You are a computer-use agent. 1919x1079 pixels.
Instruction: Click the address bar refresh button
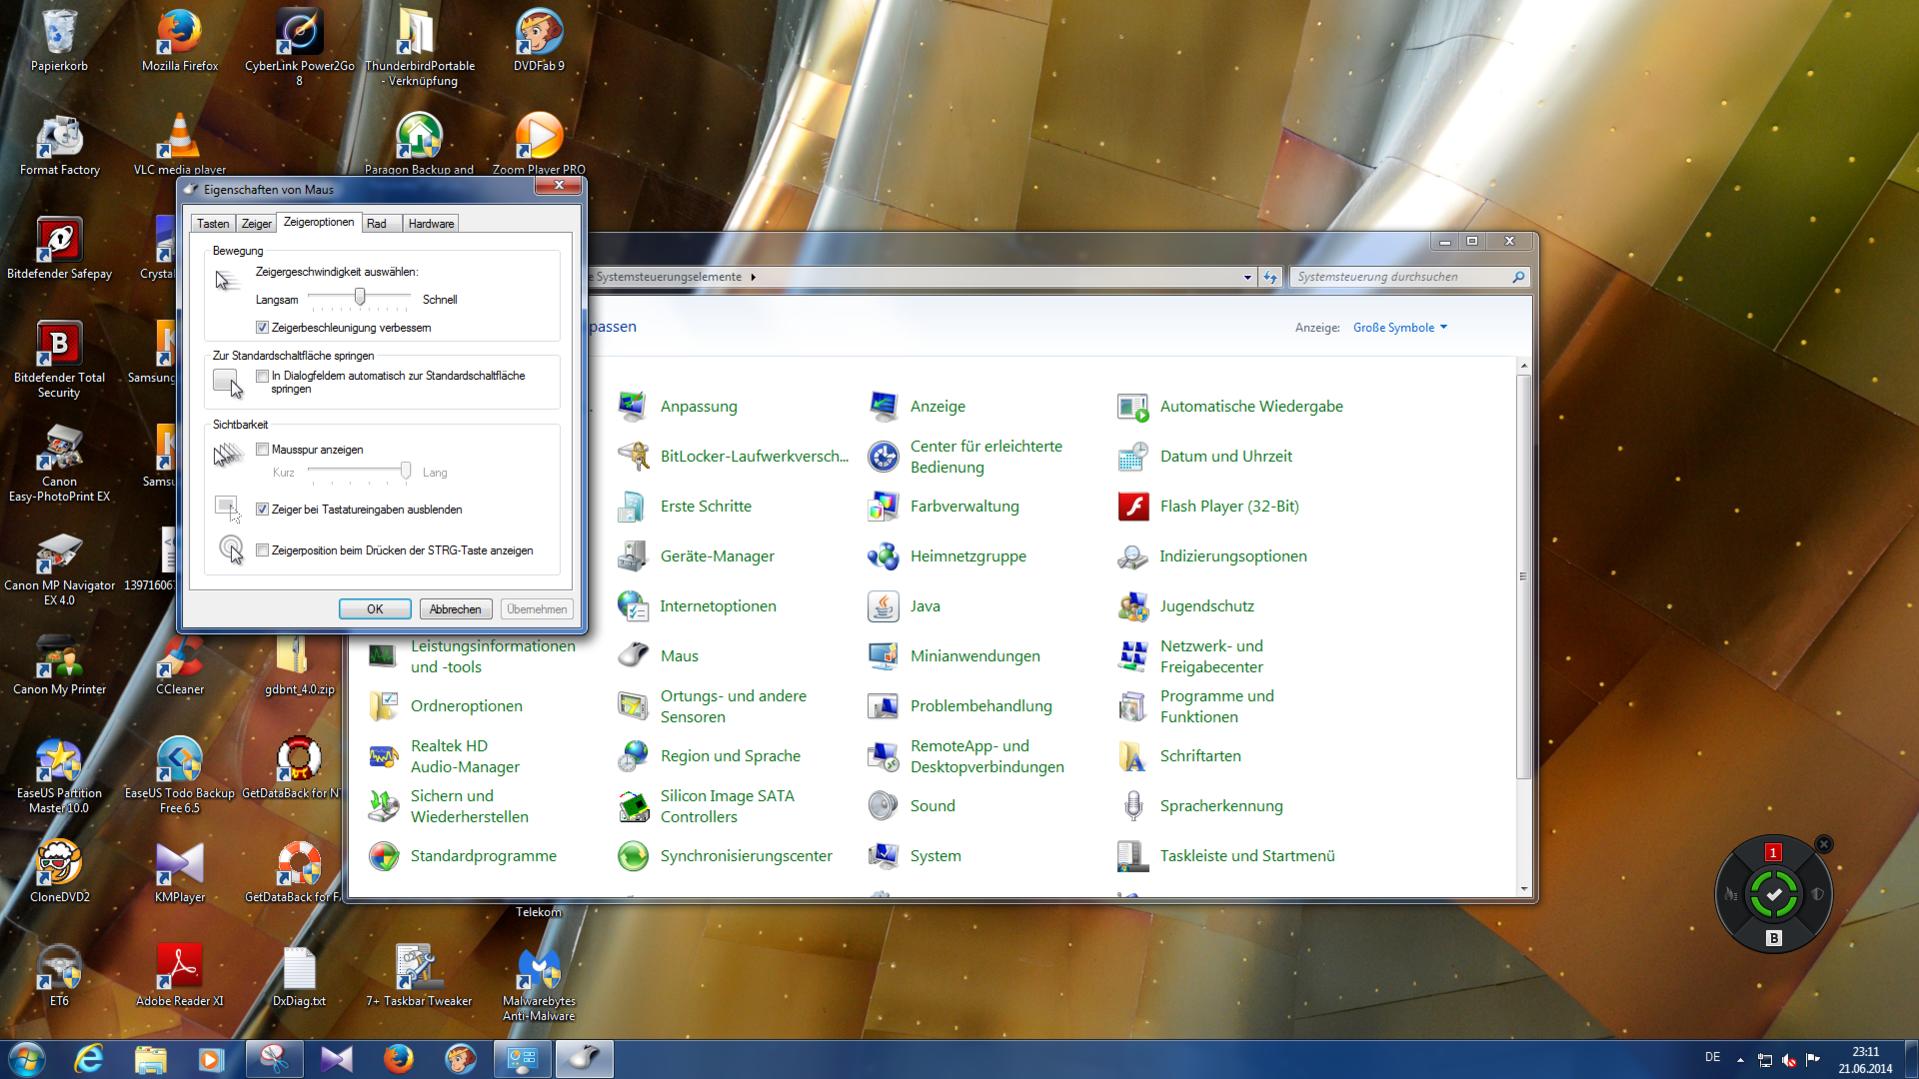[x=1270, y=277]
